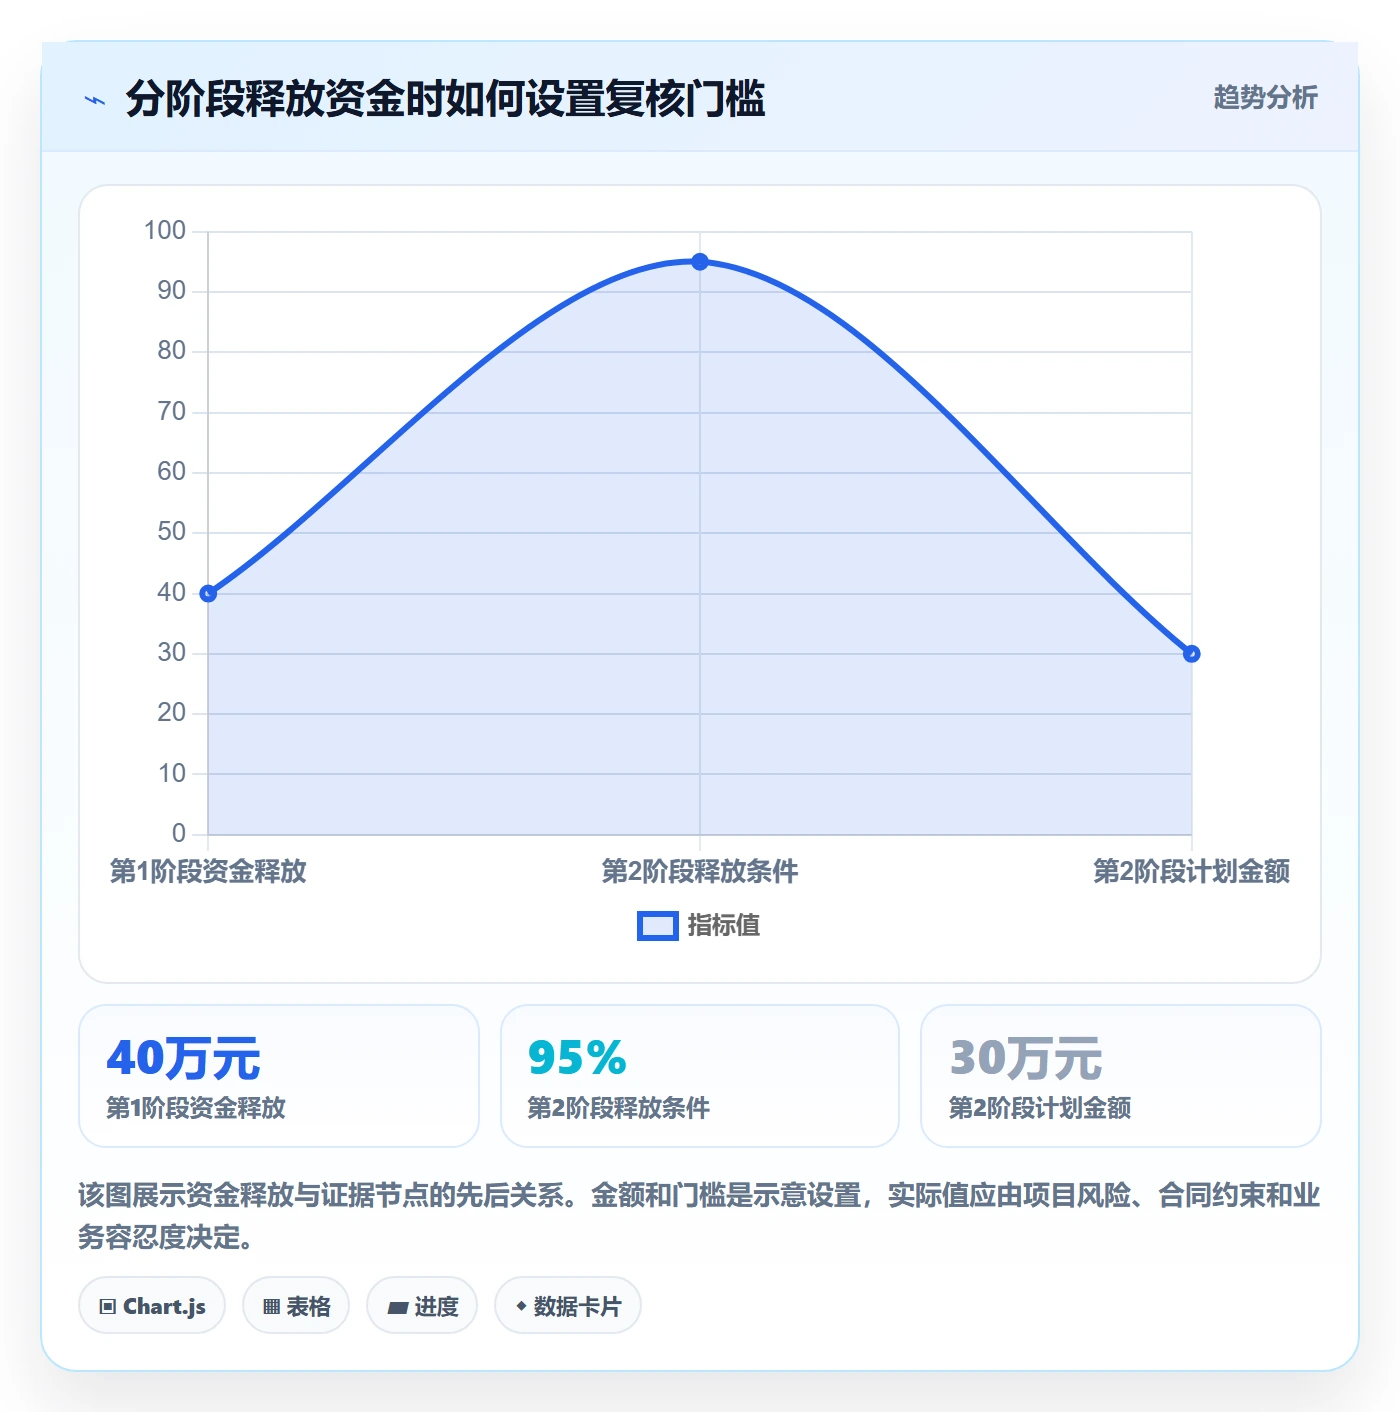Click the card caption 第2阶段释放条件 under 95%

point(619,1108)
